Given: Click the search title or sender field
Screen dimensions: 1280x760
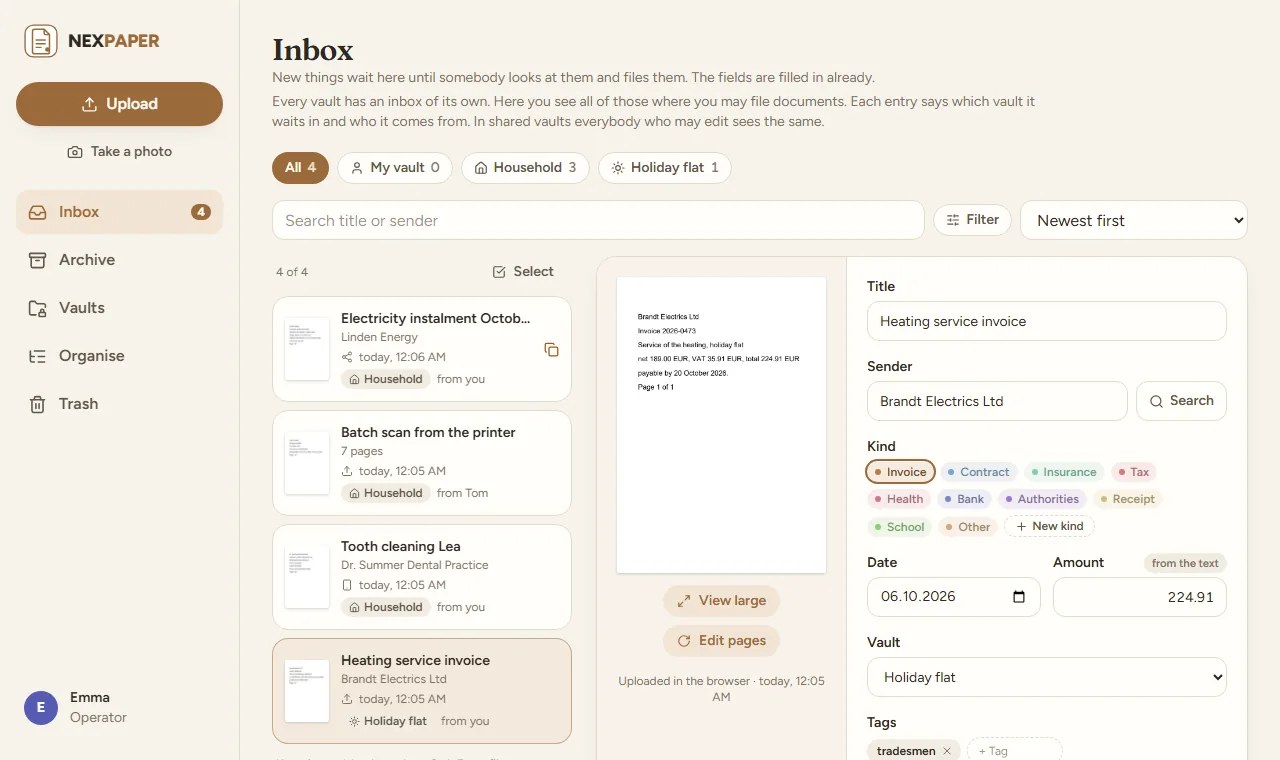Looking at the screenshot, I should pyautogui.click(x=598, y=220).
